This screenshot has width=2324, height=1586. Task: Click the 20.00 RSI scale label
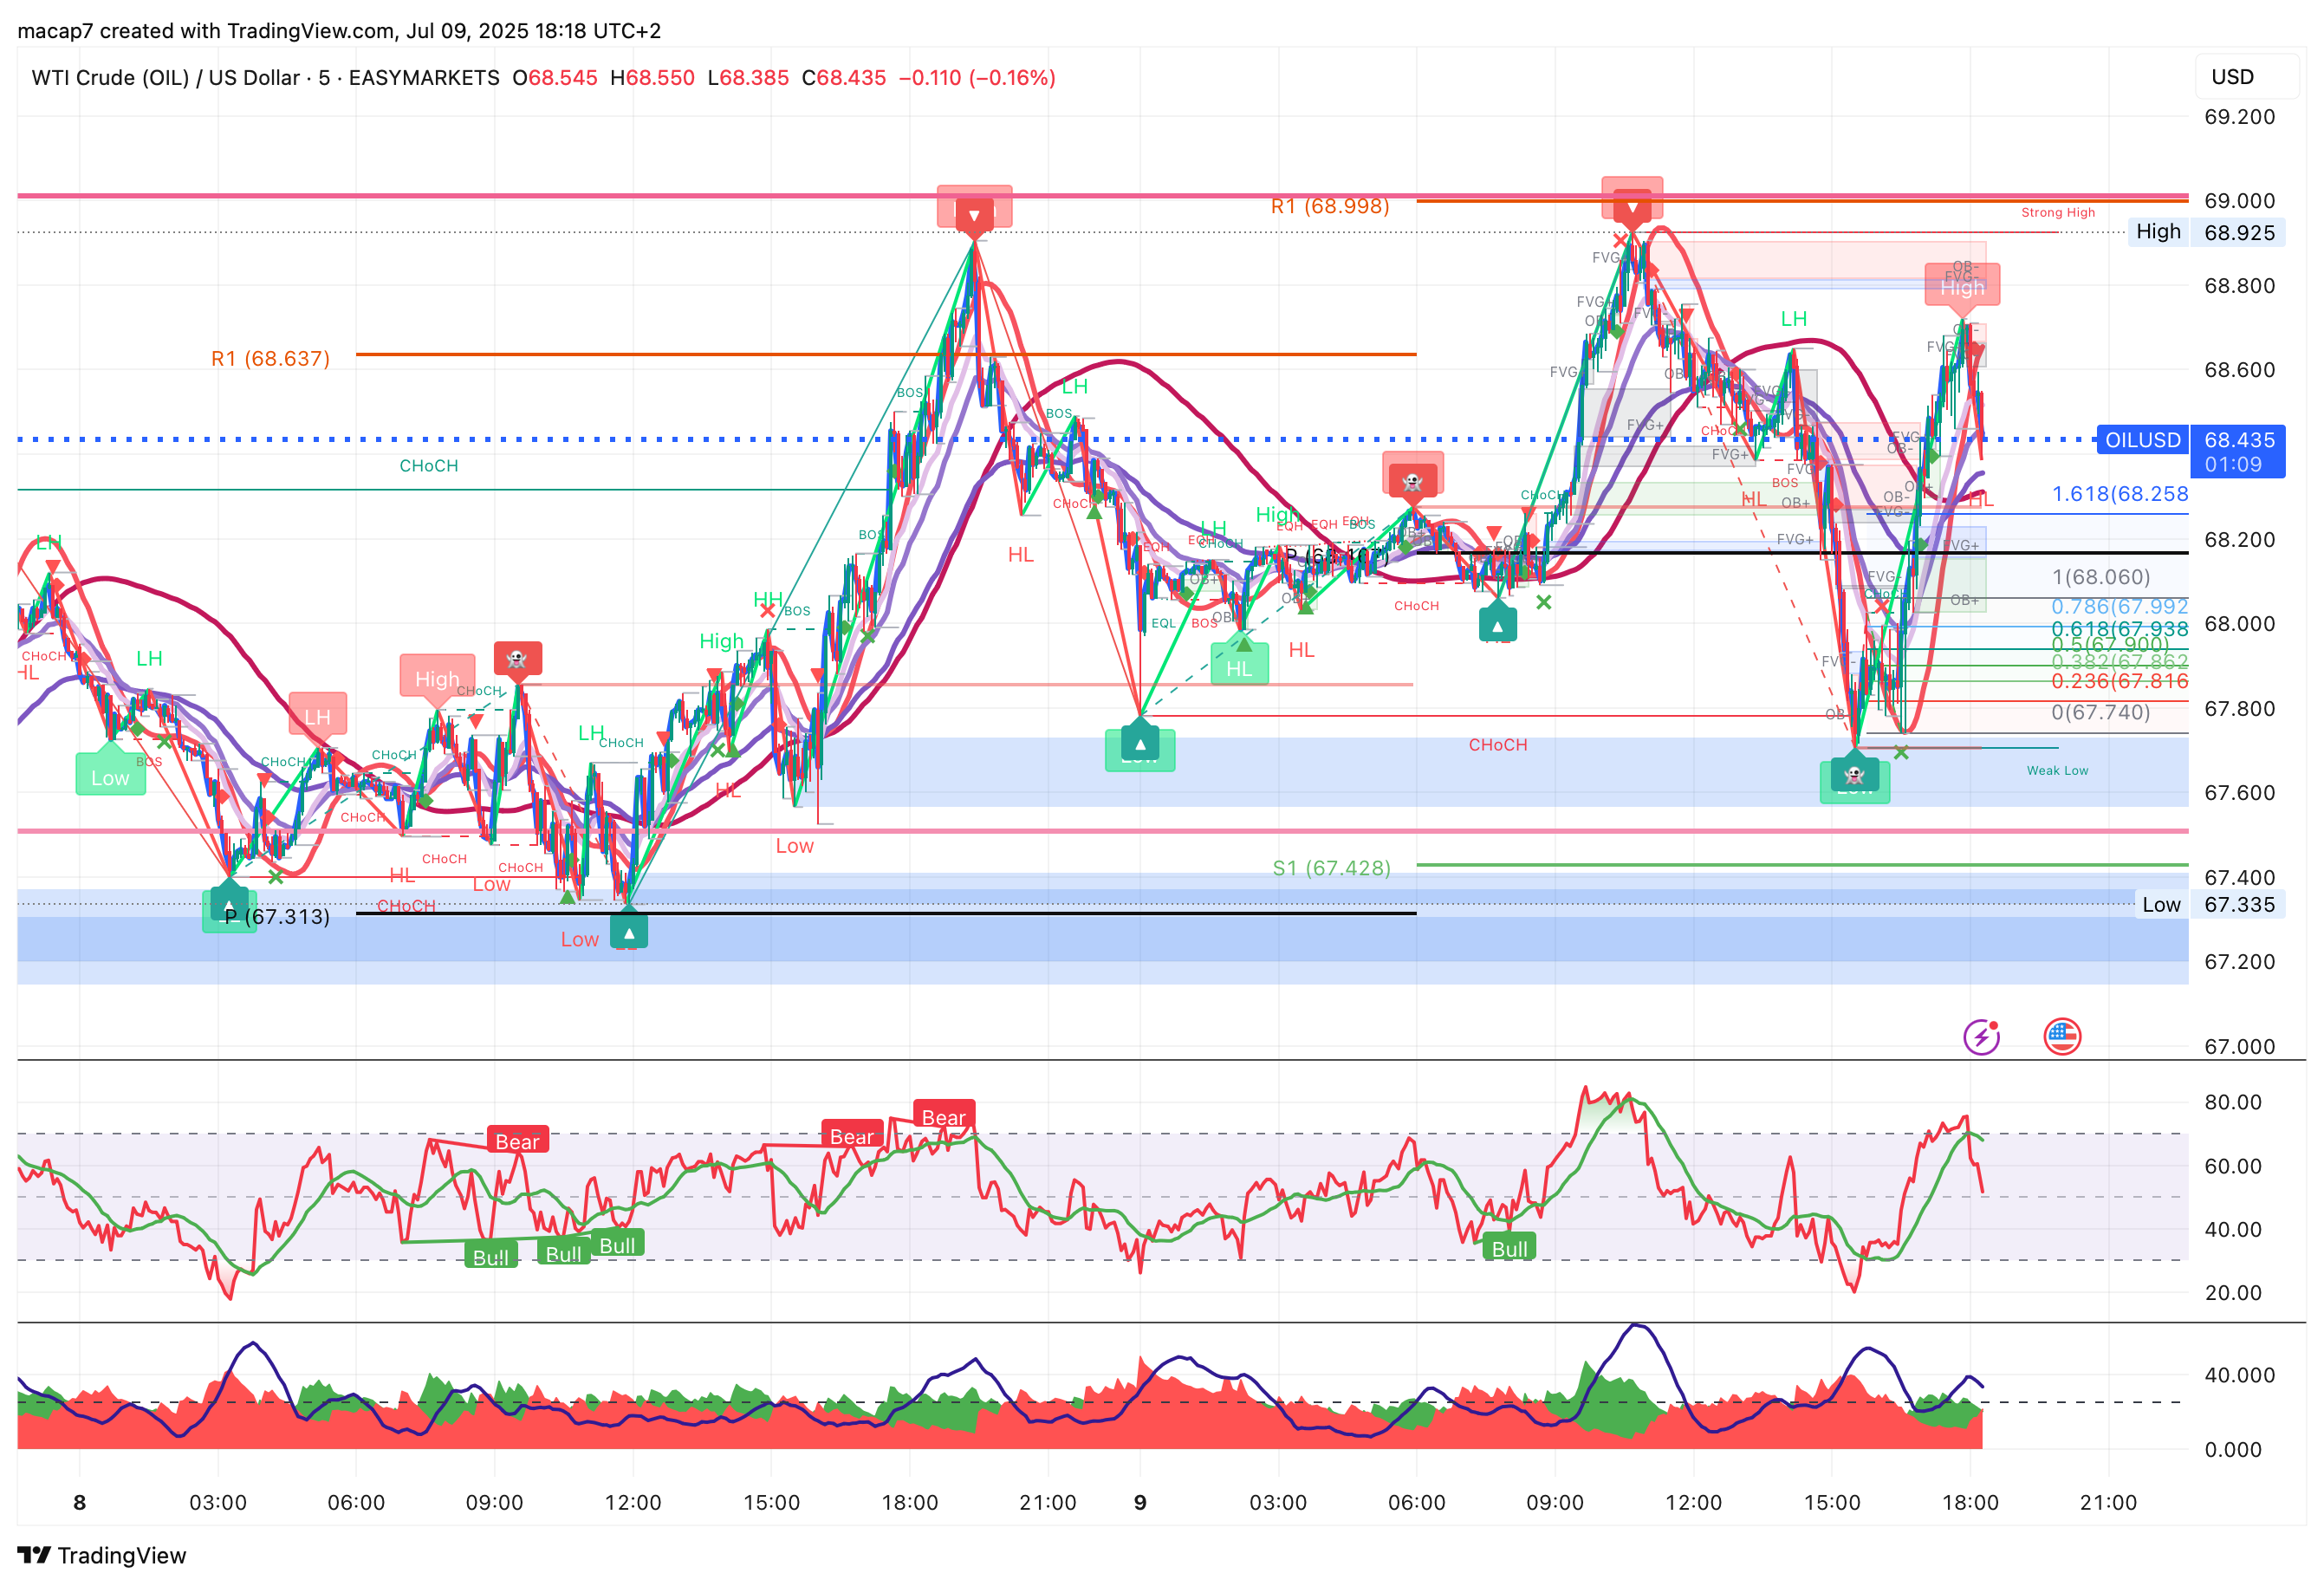coord(2232,1292)
